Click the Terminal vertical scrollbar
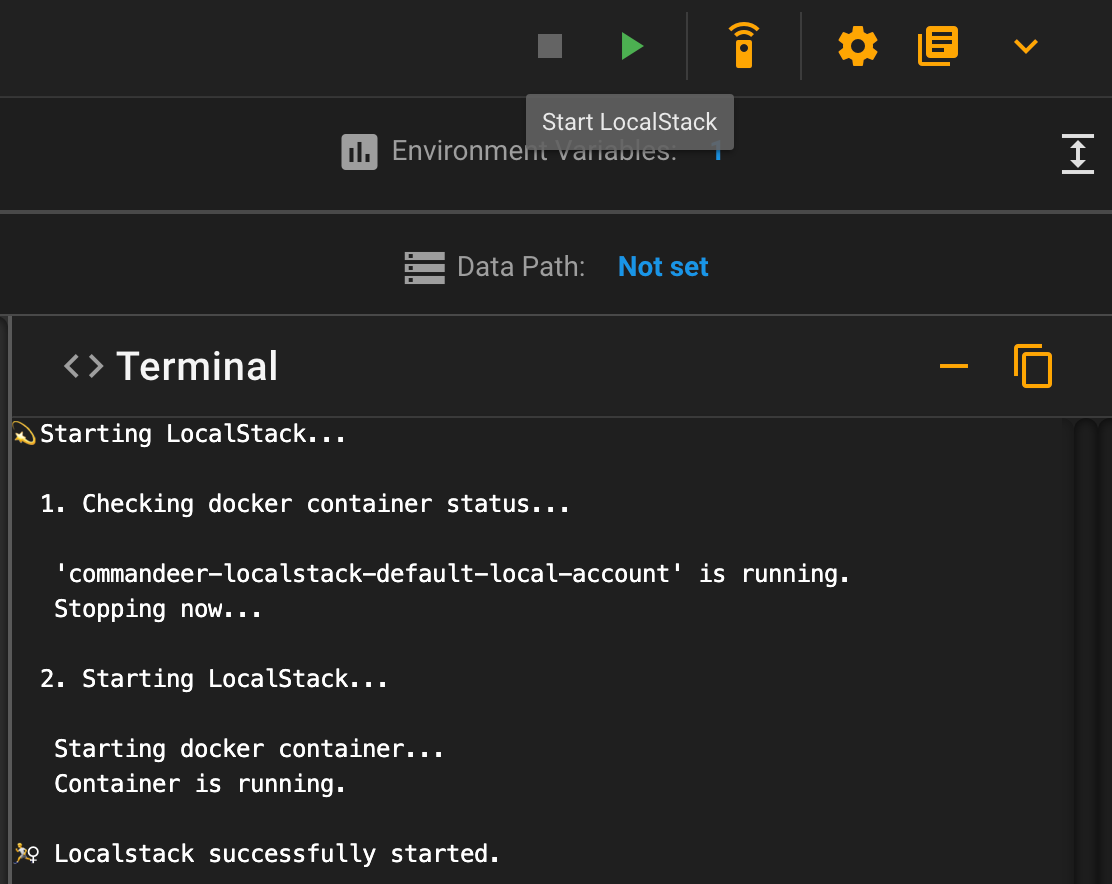1112x884 pixels. (x=1085, y=651)
